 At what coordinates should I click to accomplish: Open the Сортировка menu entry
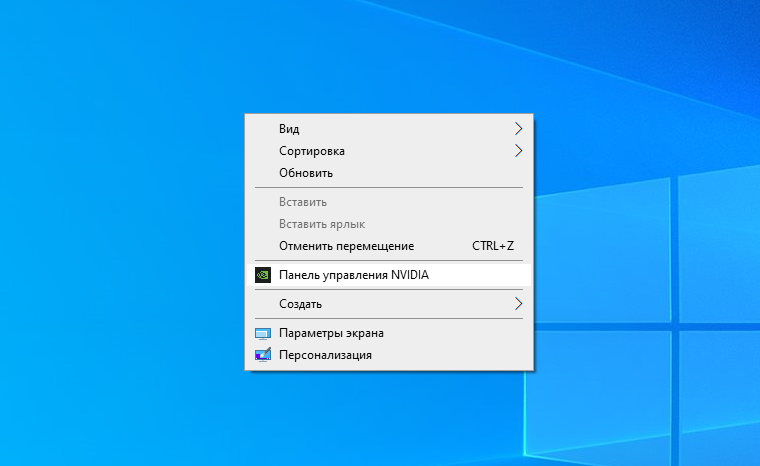389,151
